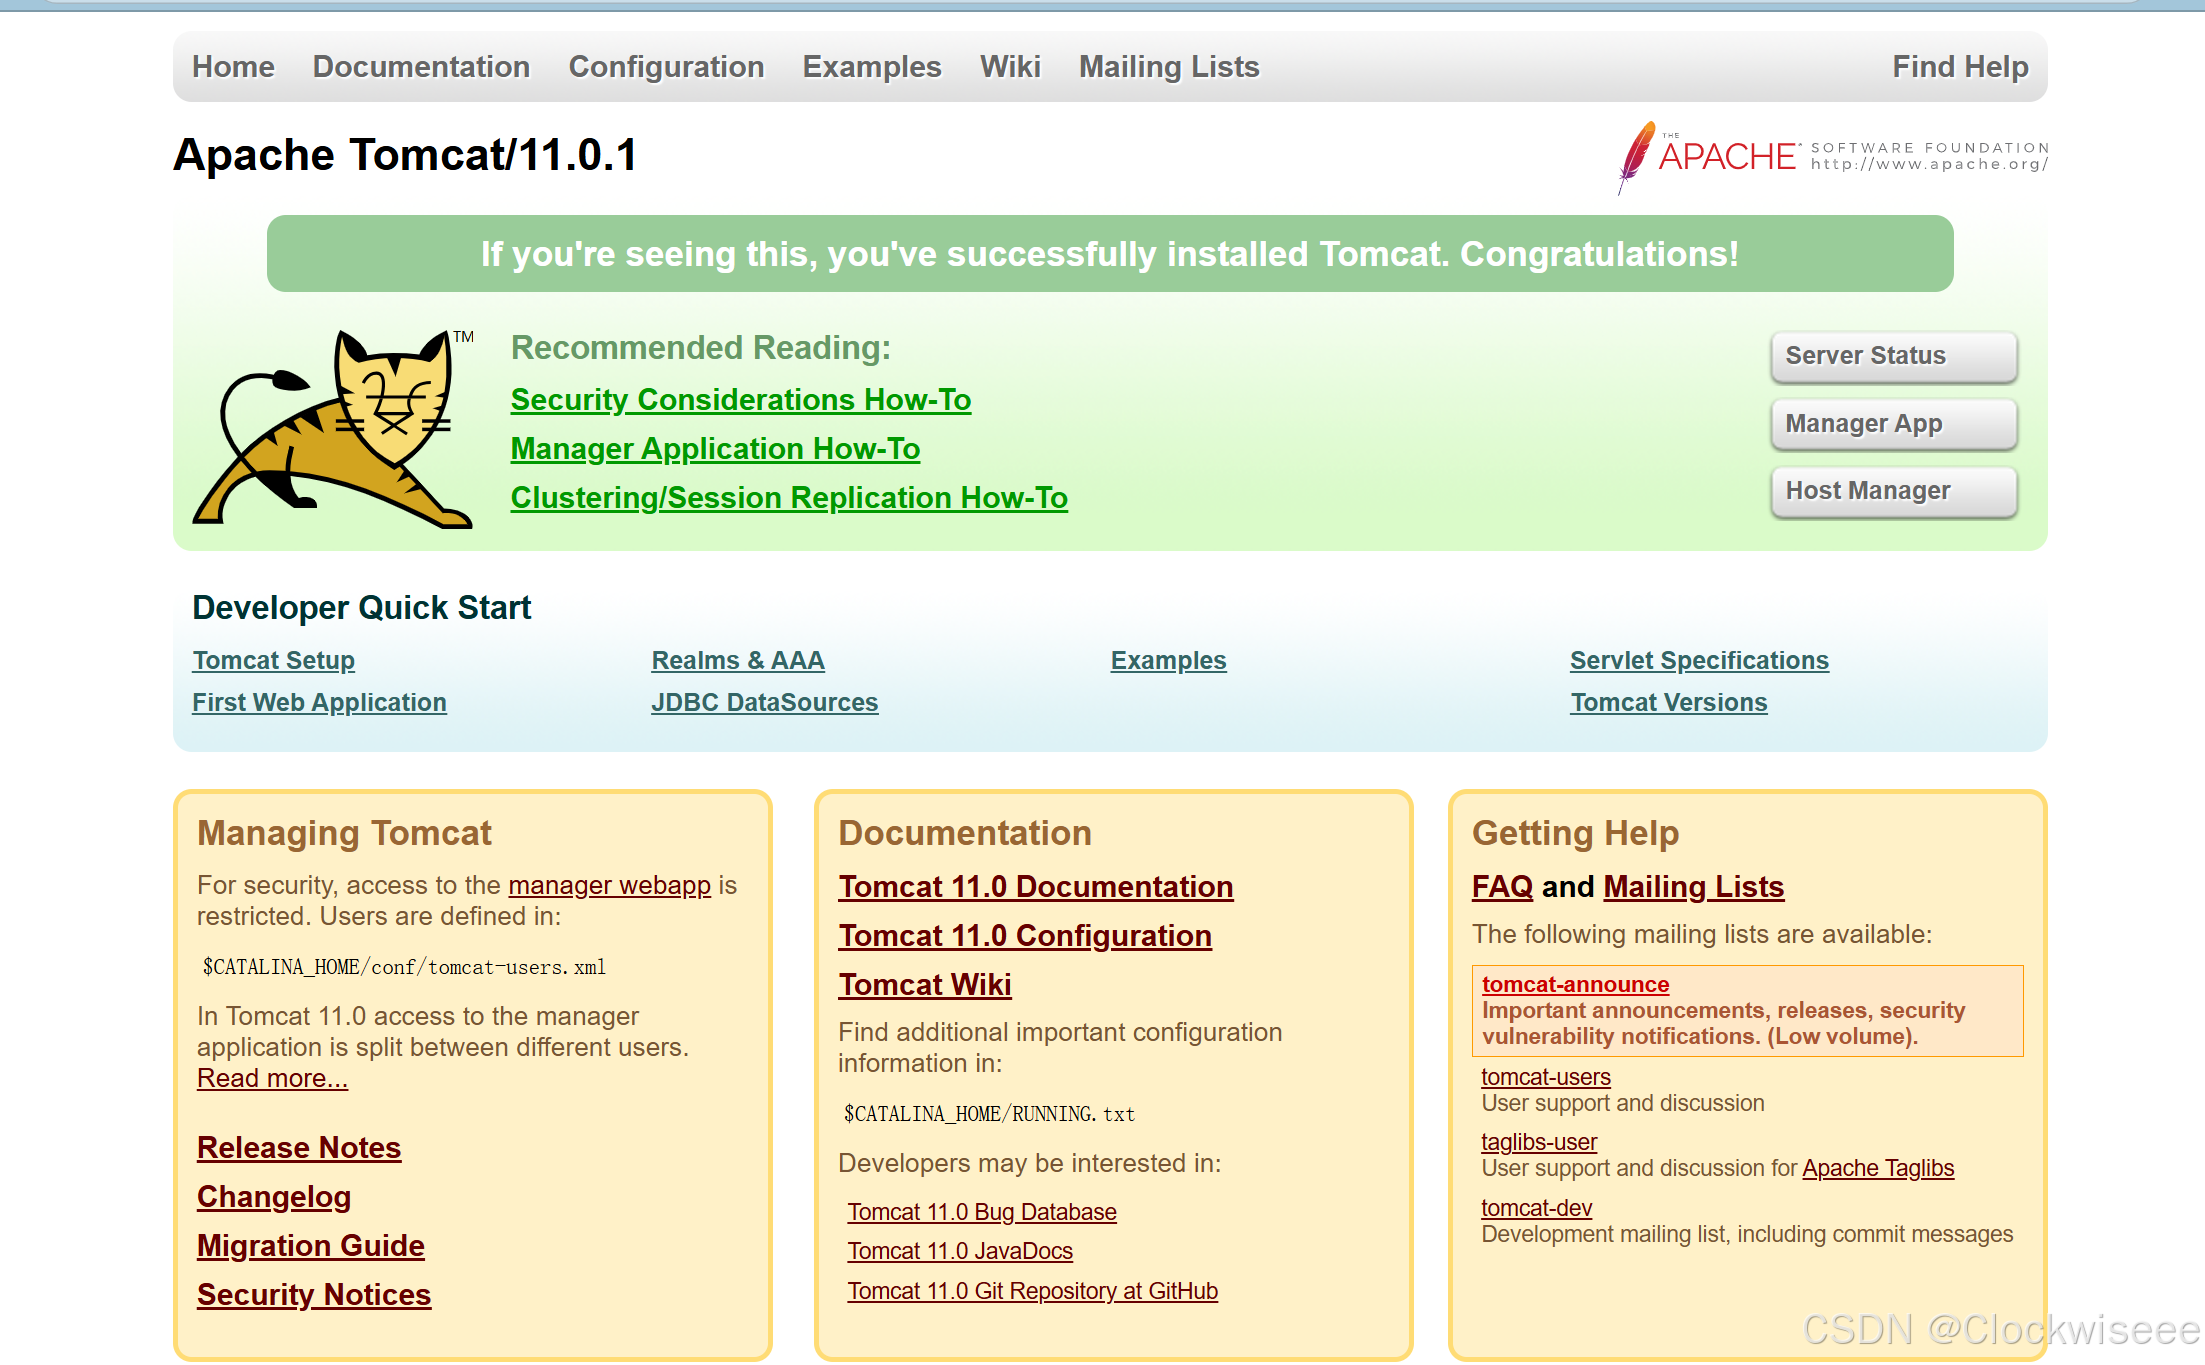Read Security Considerations How-To

click(x=741, y=399)
